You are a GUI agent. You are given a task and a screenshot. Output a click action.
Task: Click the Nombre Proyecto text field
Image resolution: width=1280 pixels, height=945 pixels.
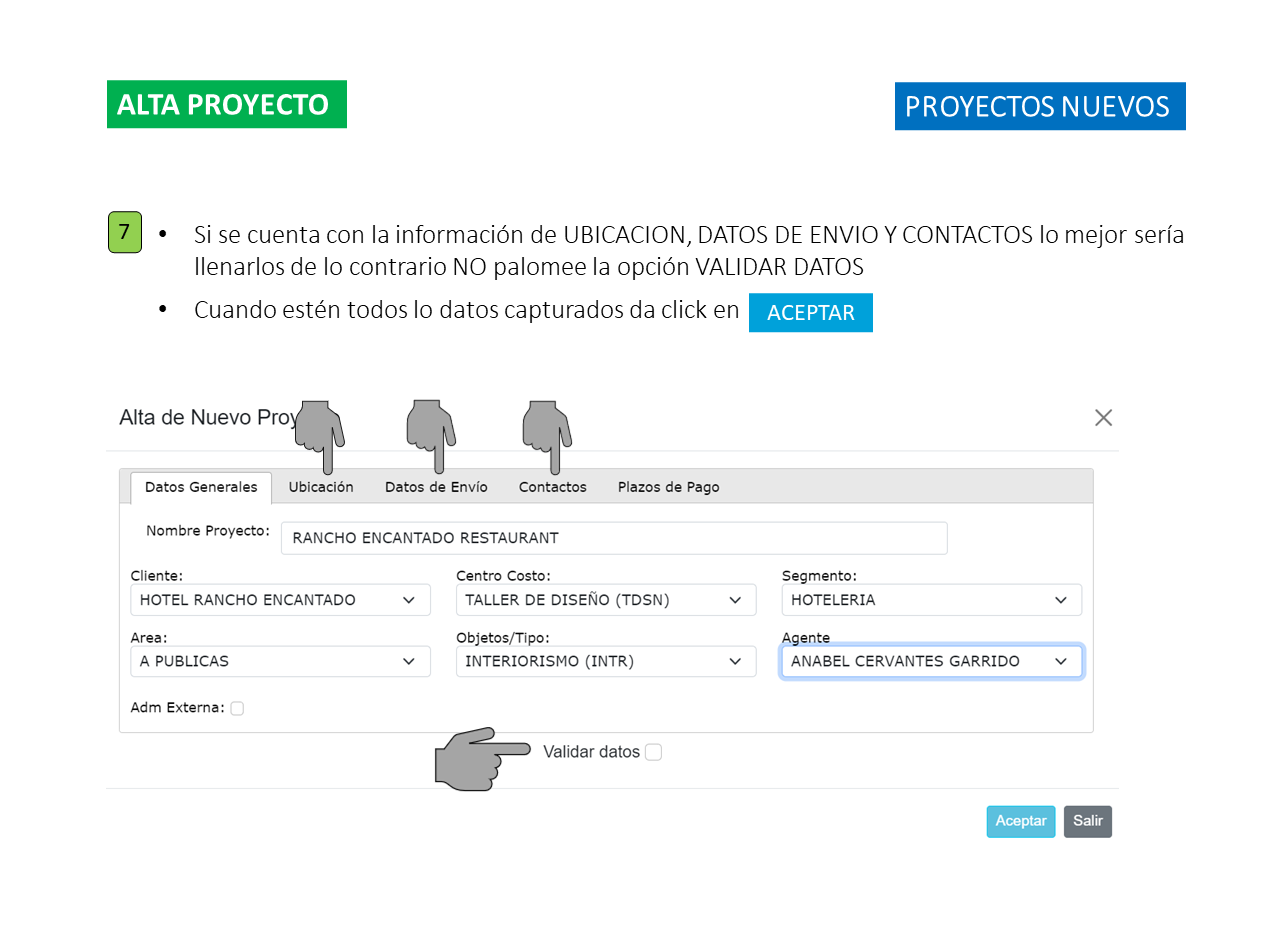(613, 538)
